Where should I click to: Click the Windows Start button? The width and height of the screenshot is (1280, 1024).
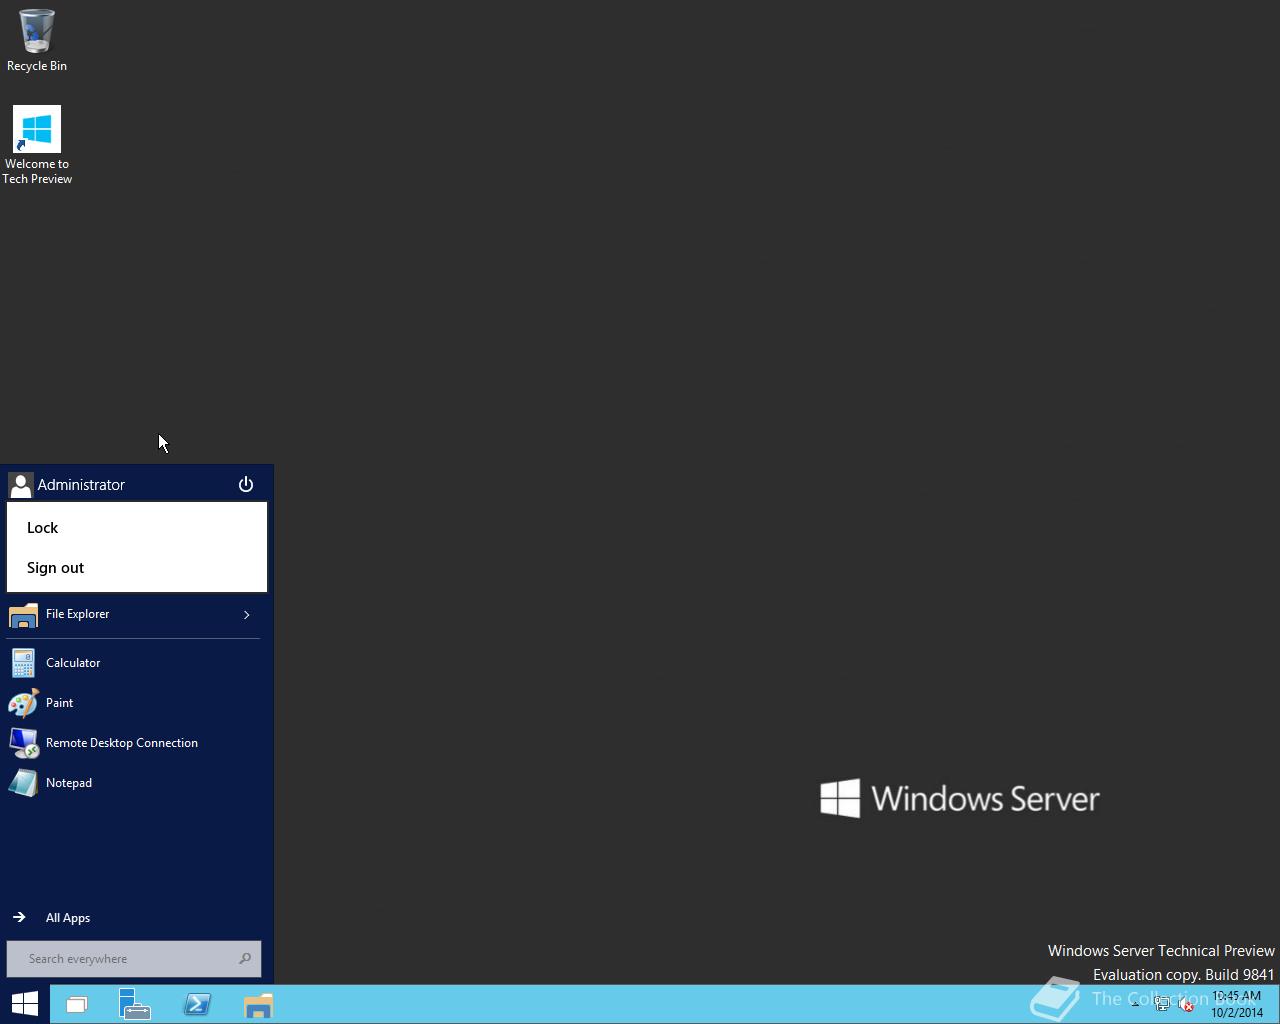[x=24, y=1004]
